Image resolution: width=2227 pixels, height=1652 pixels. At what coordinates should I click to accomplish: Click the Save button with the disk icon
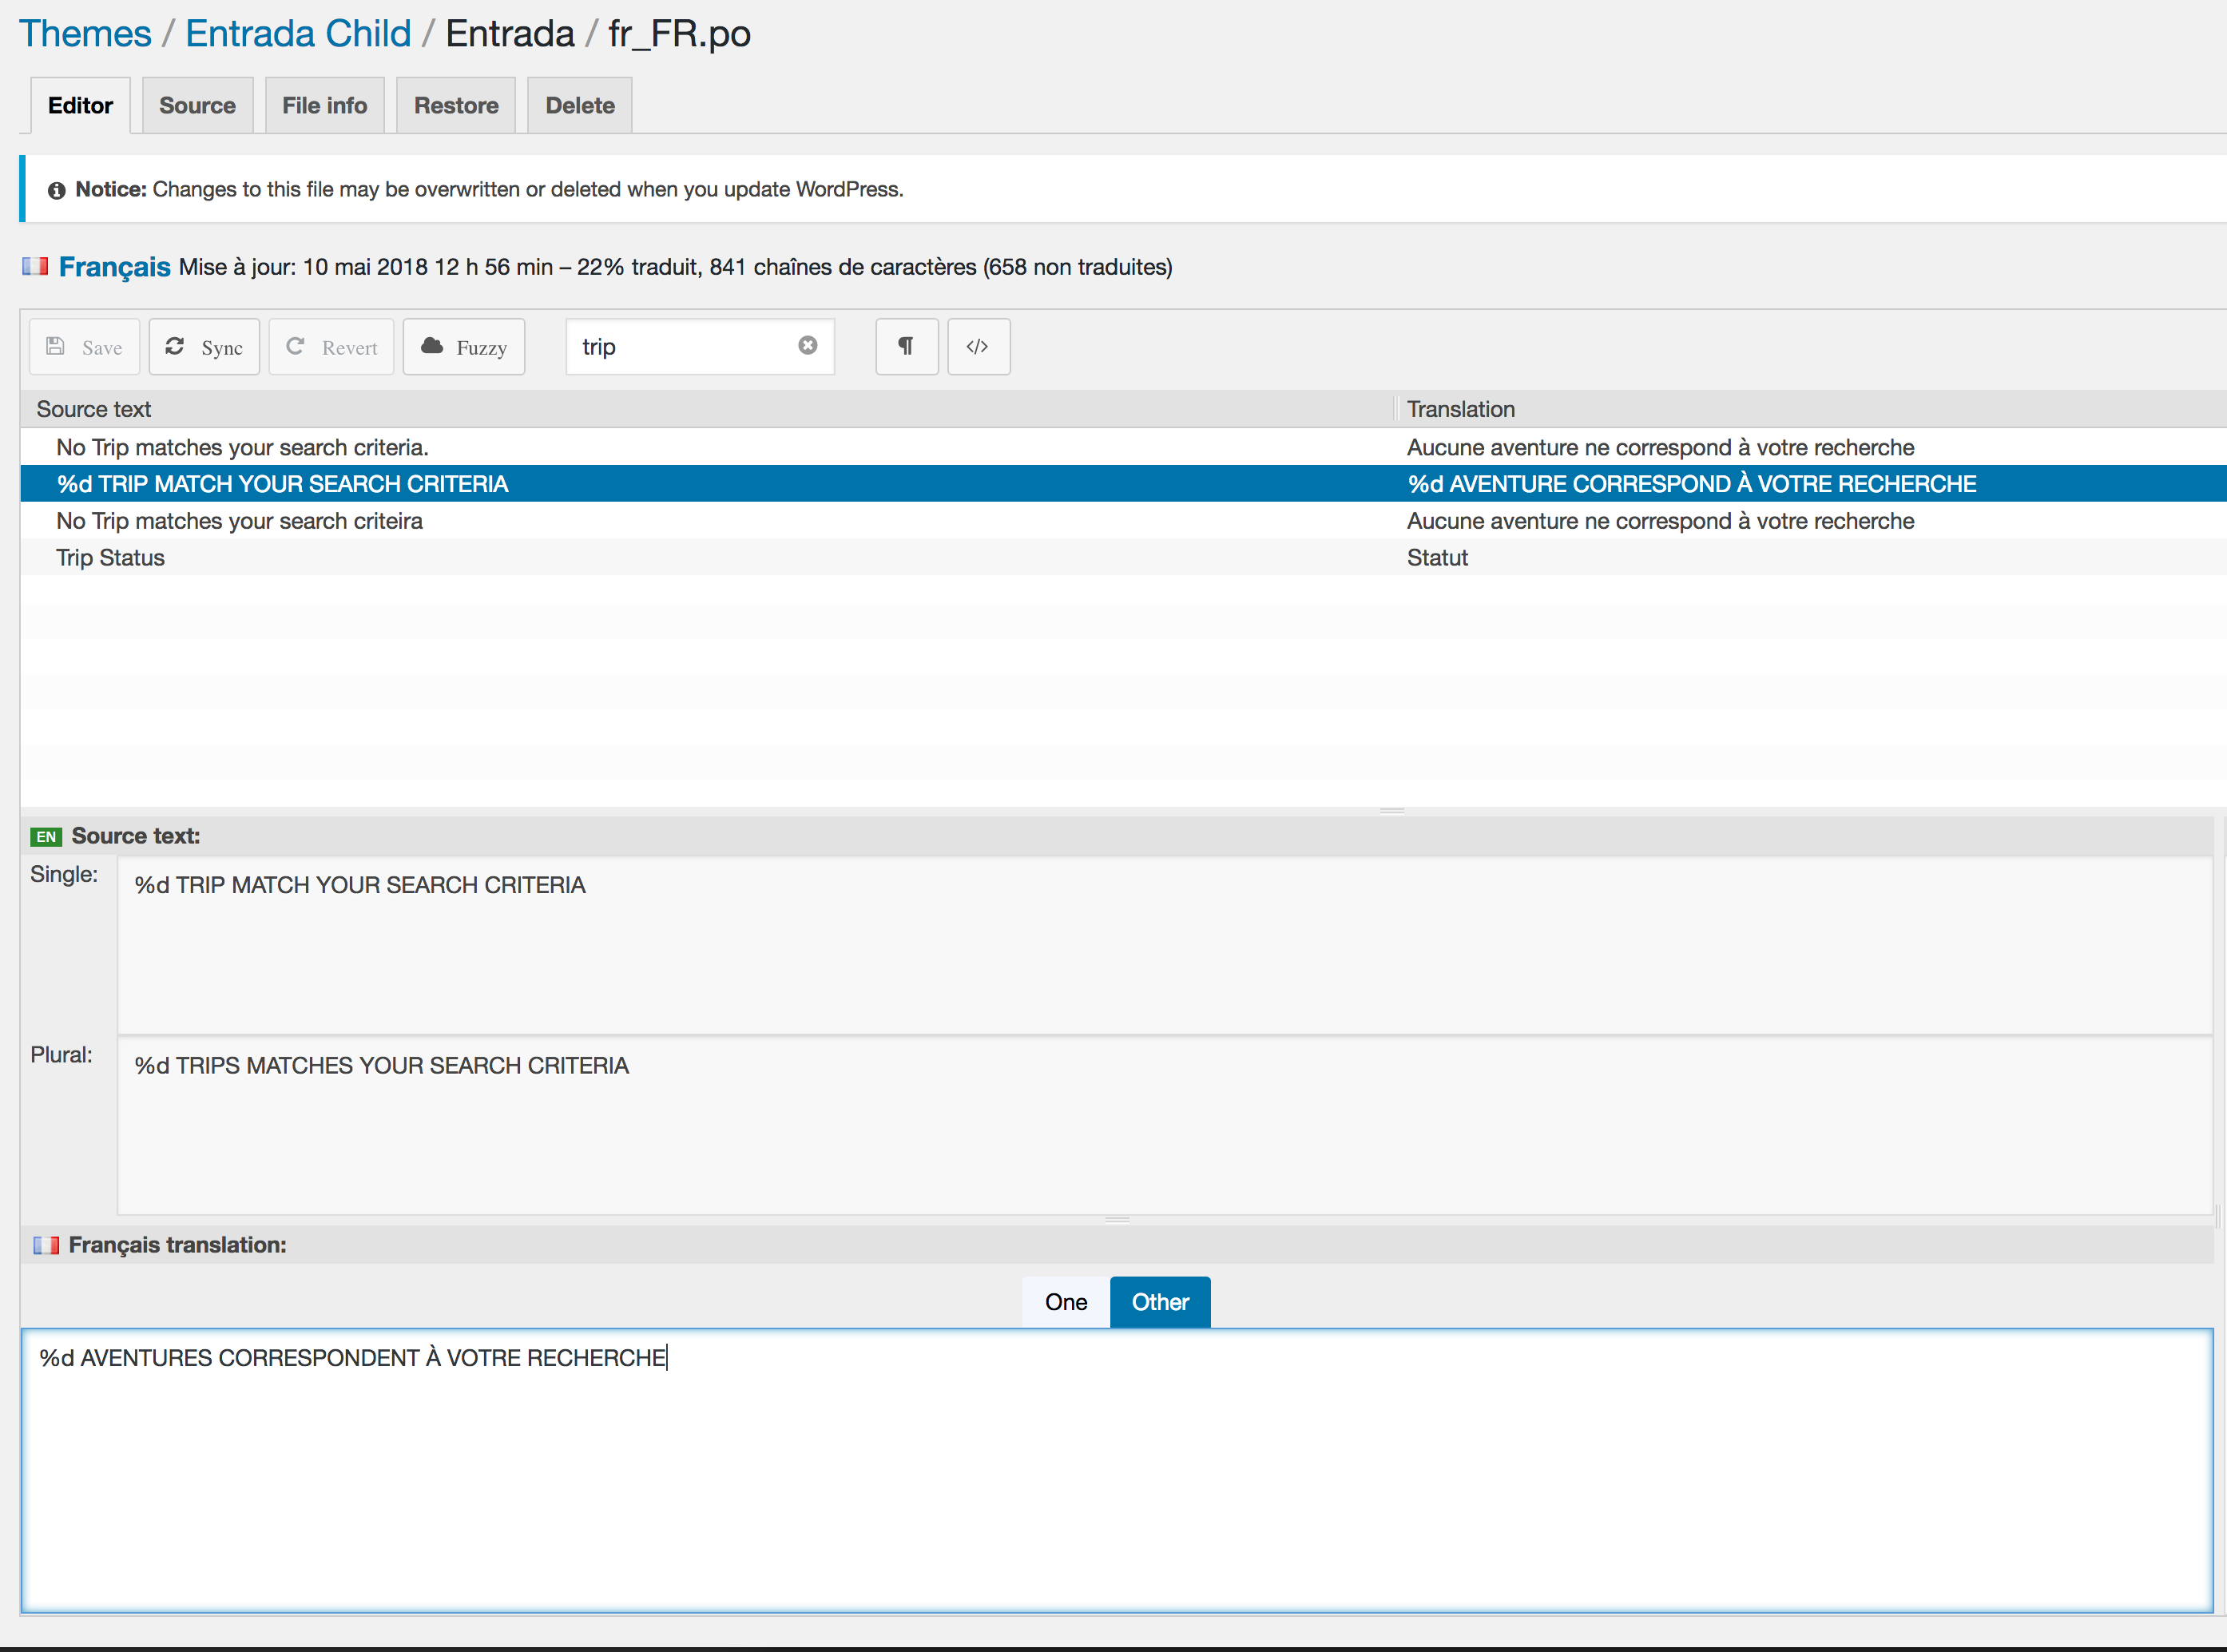[85, 347]
